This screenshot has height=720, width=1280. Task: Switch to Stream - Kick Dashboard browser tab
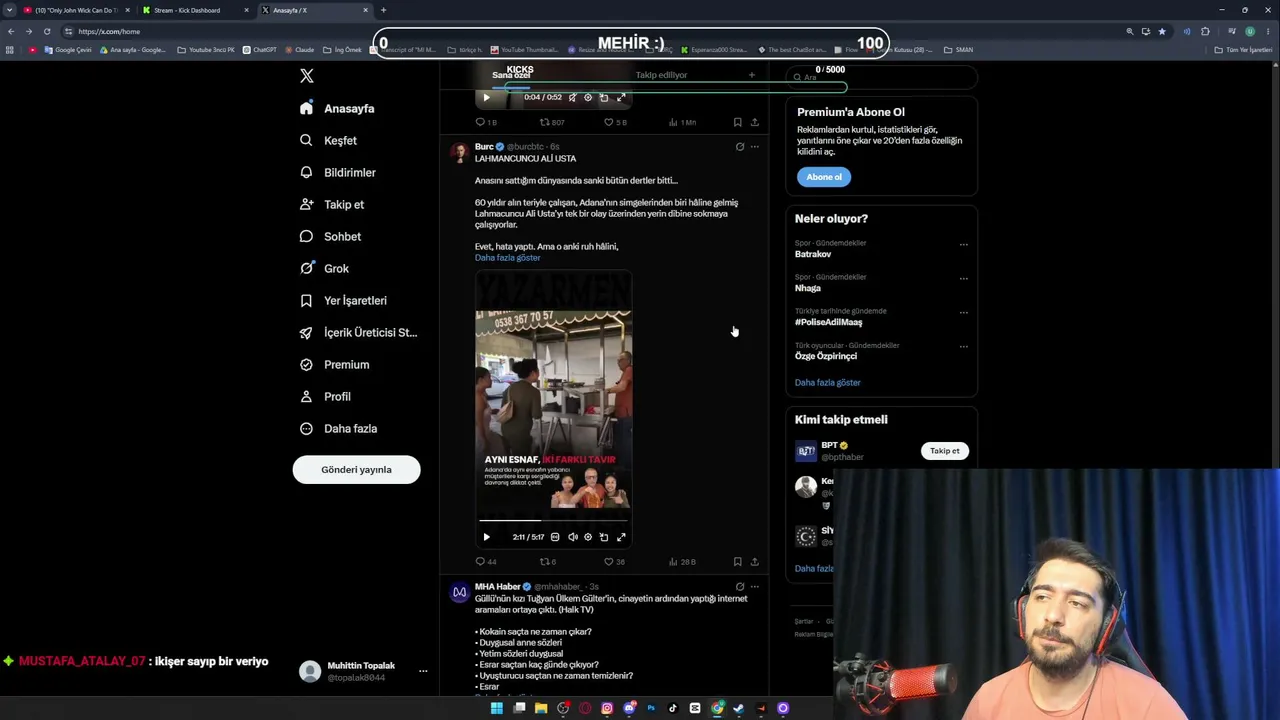click(194, 10)
